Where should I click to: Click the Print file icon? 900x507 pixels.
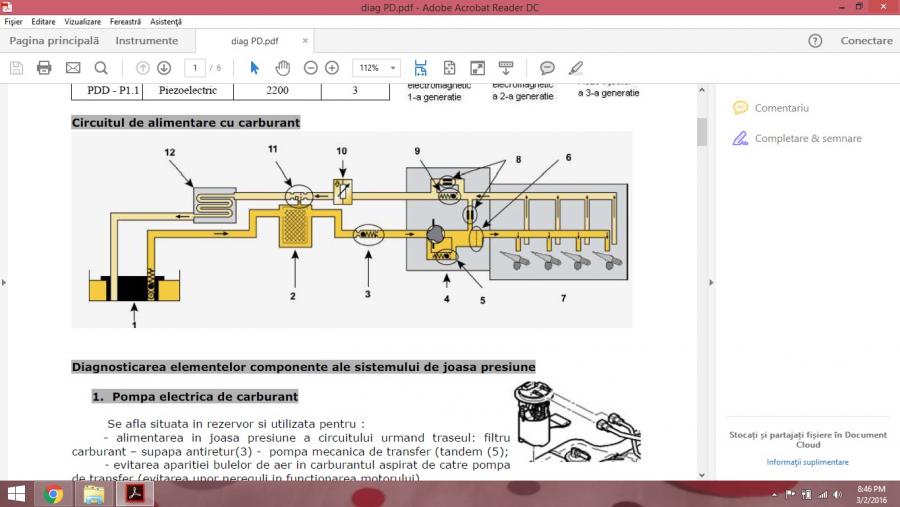pos(44,68)
